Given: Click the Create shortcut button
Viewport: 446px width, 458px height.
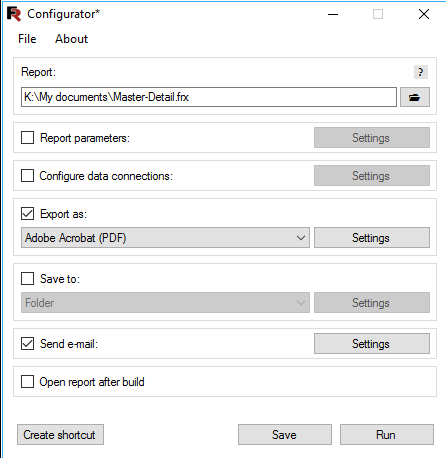Looking at the screenshot, I should point(60,435).
